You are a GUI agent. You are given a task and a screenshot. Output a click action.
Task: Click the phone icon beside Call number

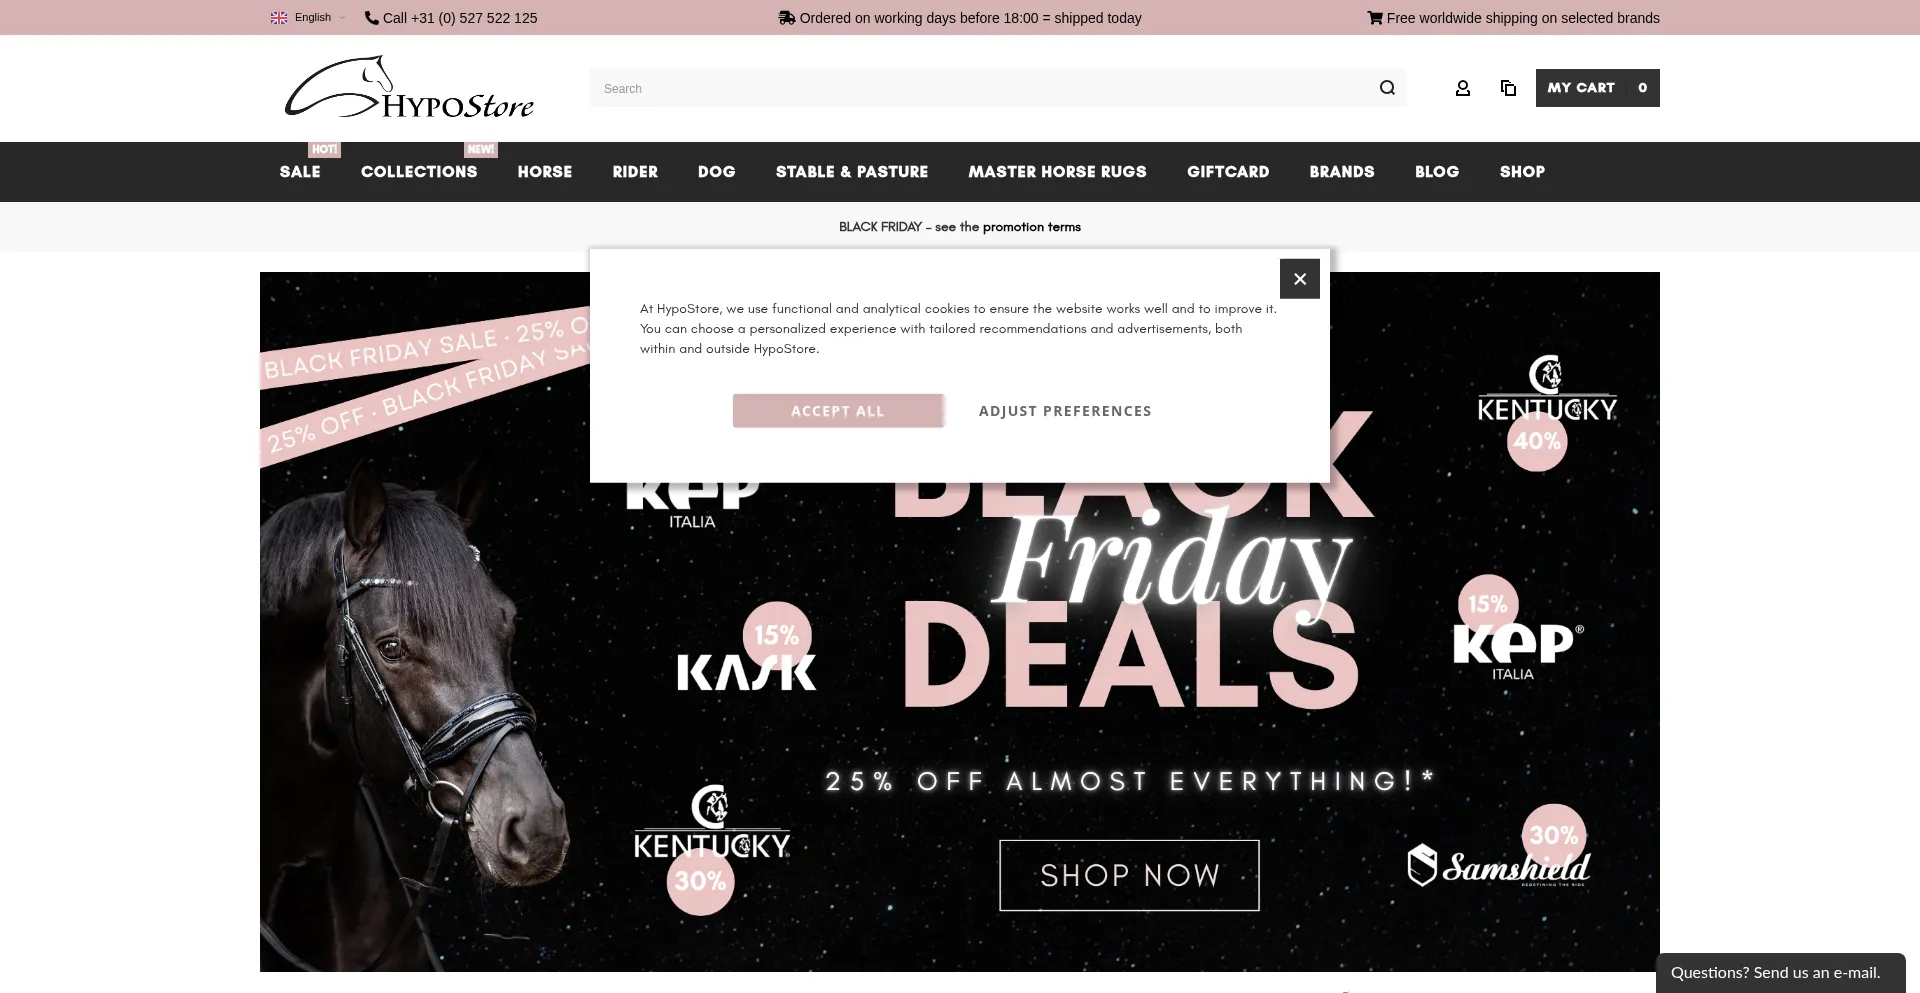[x=372, y=18]
